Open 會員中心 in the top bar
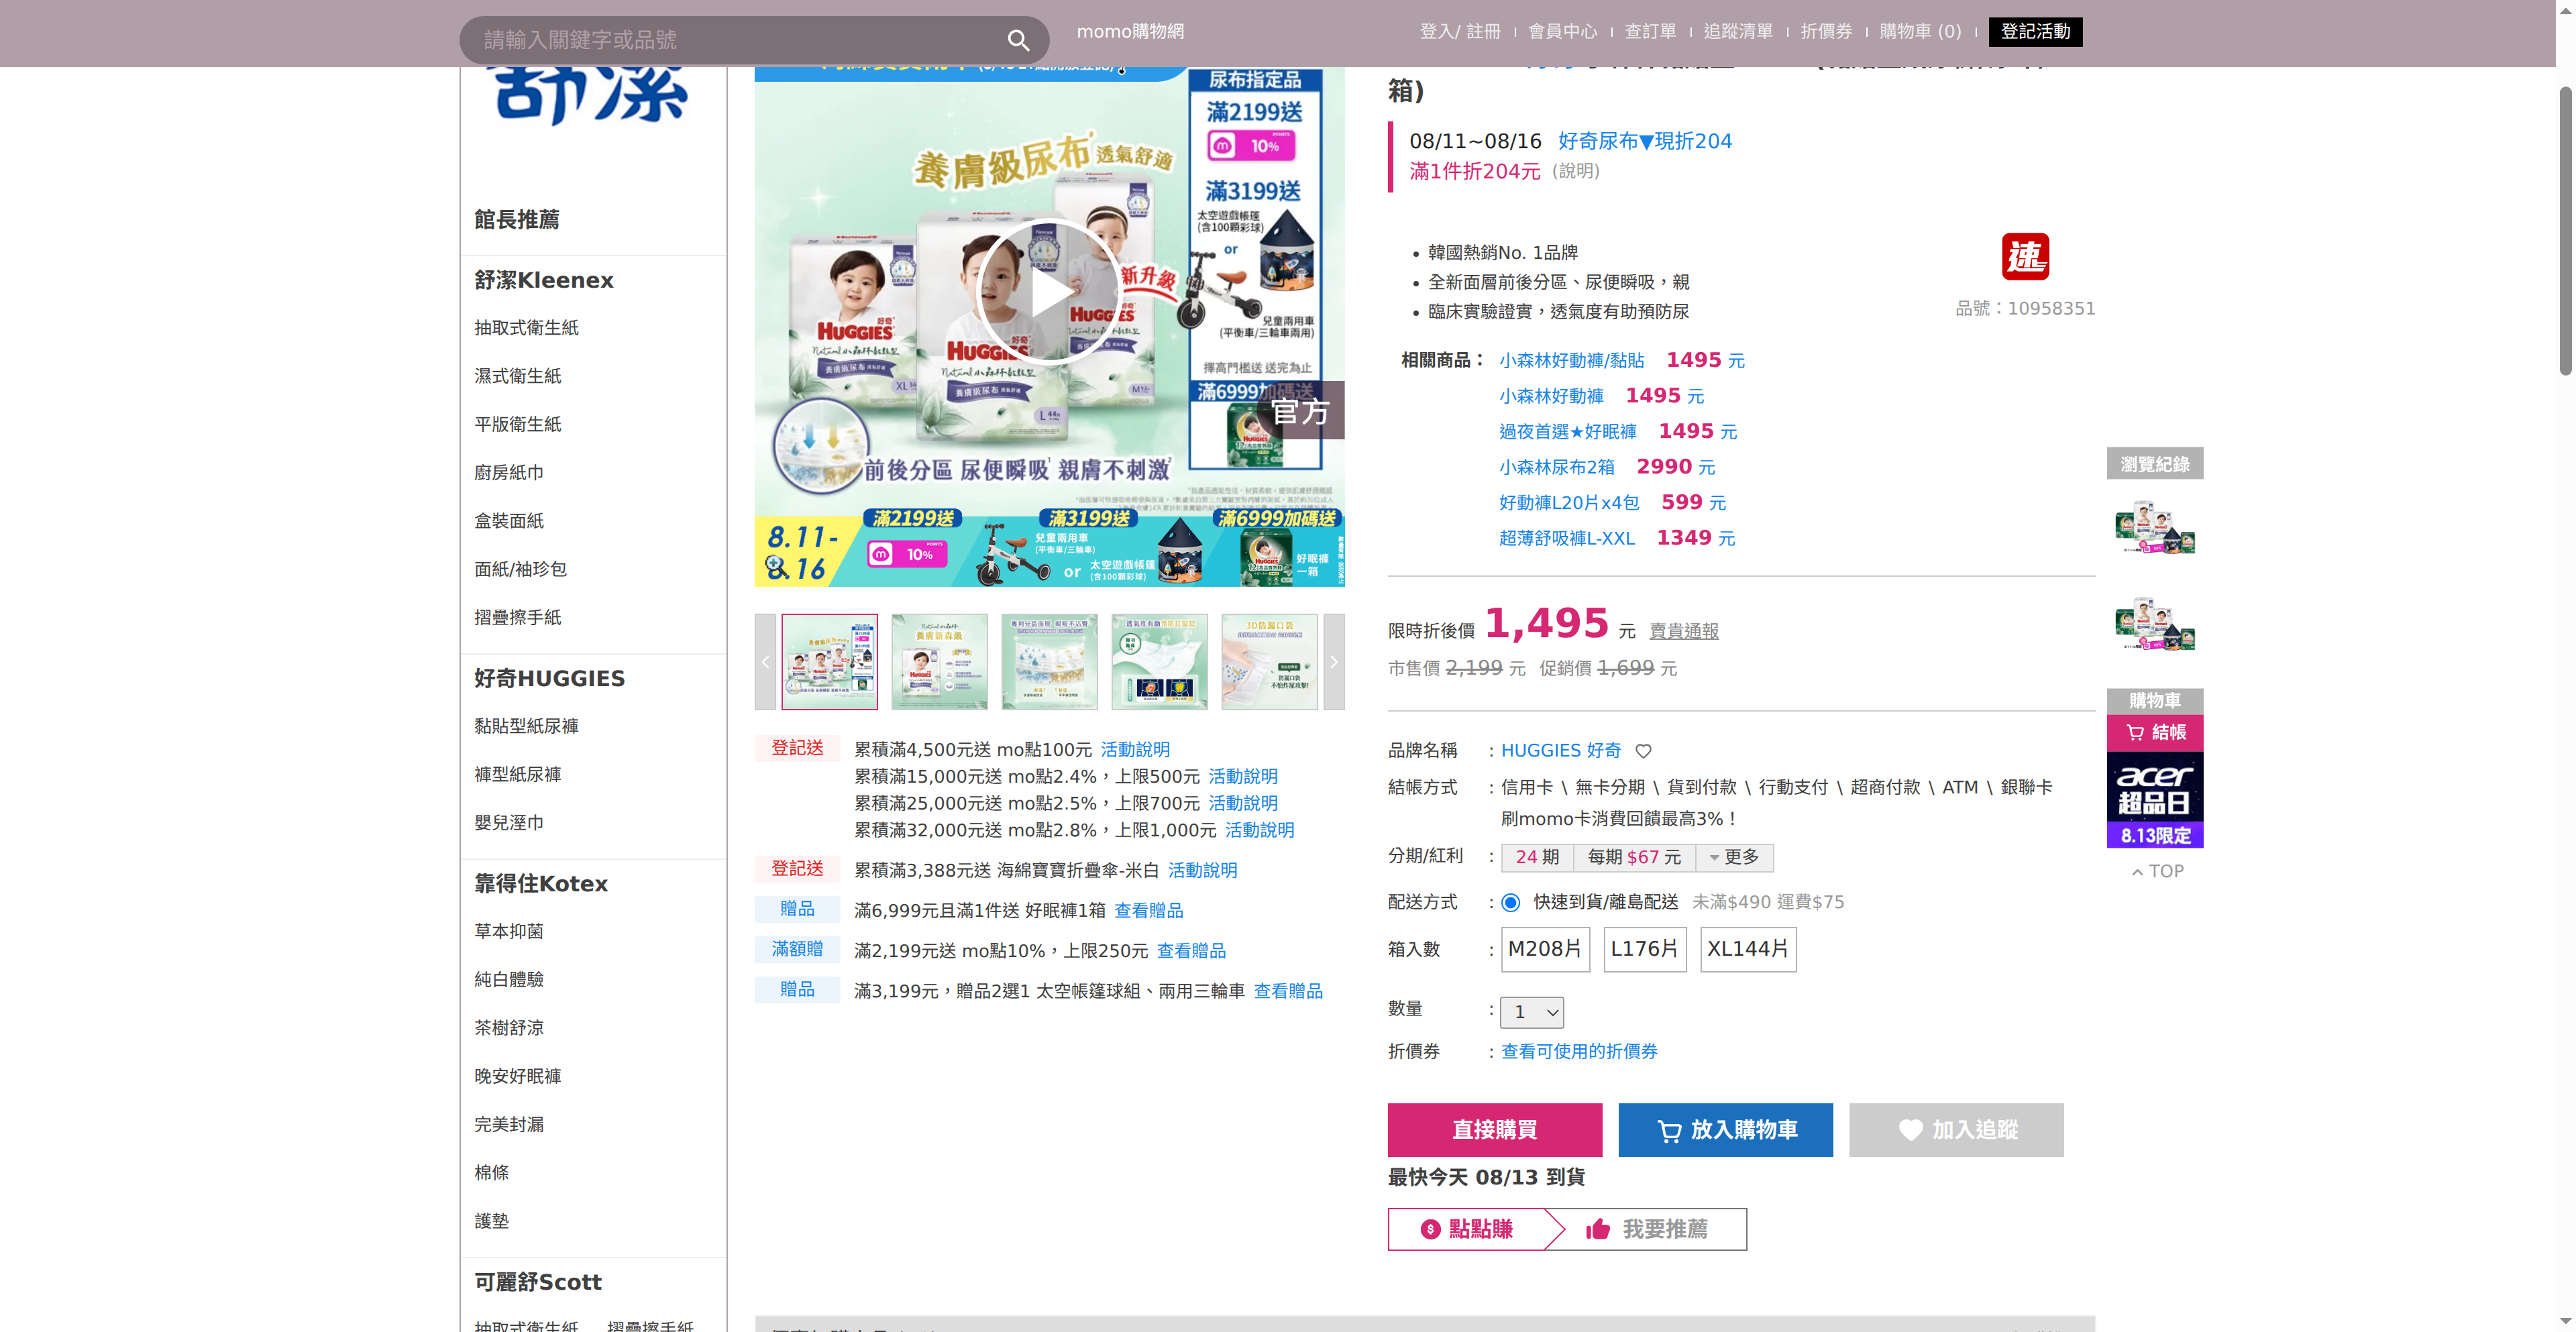The width and height of the screenshot is (2576, 1332). (1563, 32)
